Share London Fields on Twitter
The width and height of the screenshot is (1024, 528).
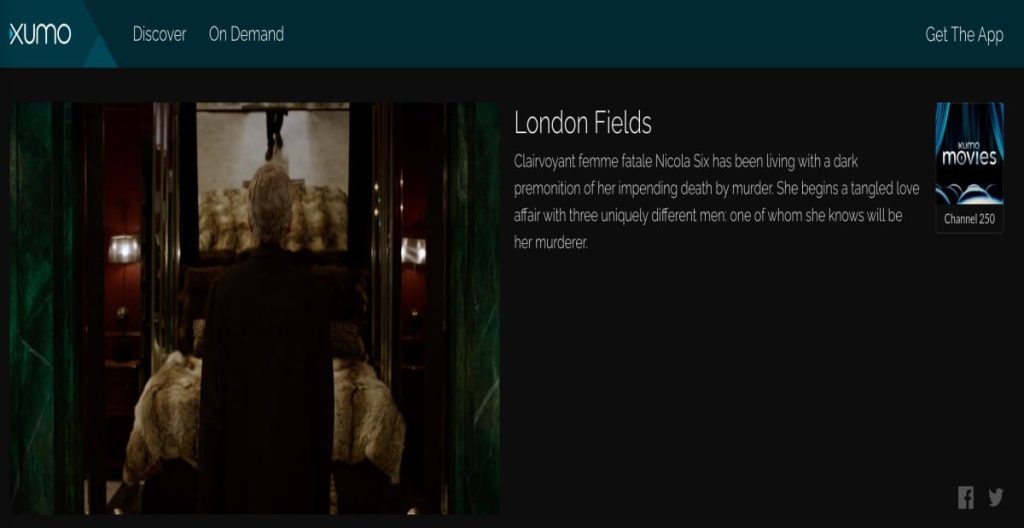click(995, 498)
